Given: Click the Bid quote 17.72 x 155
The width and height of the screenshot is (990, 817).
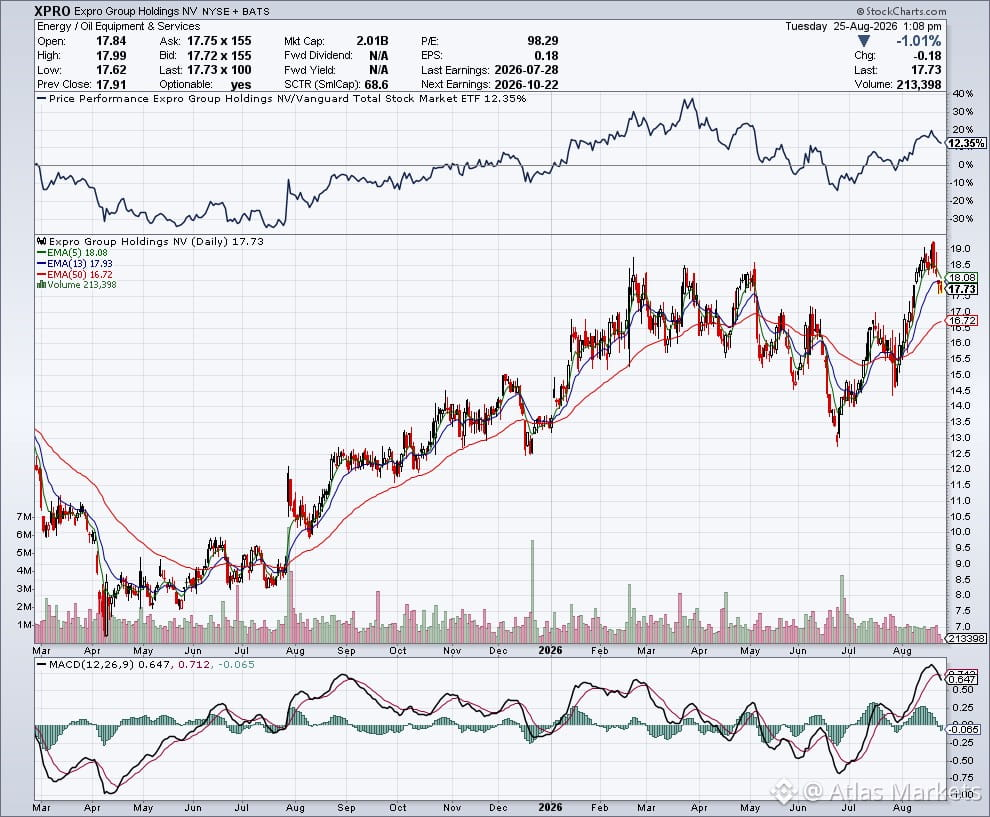Looking at the screenshot, I should tap(219, 56).
